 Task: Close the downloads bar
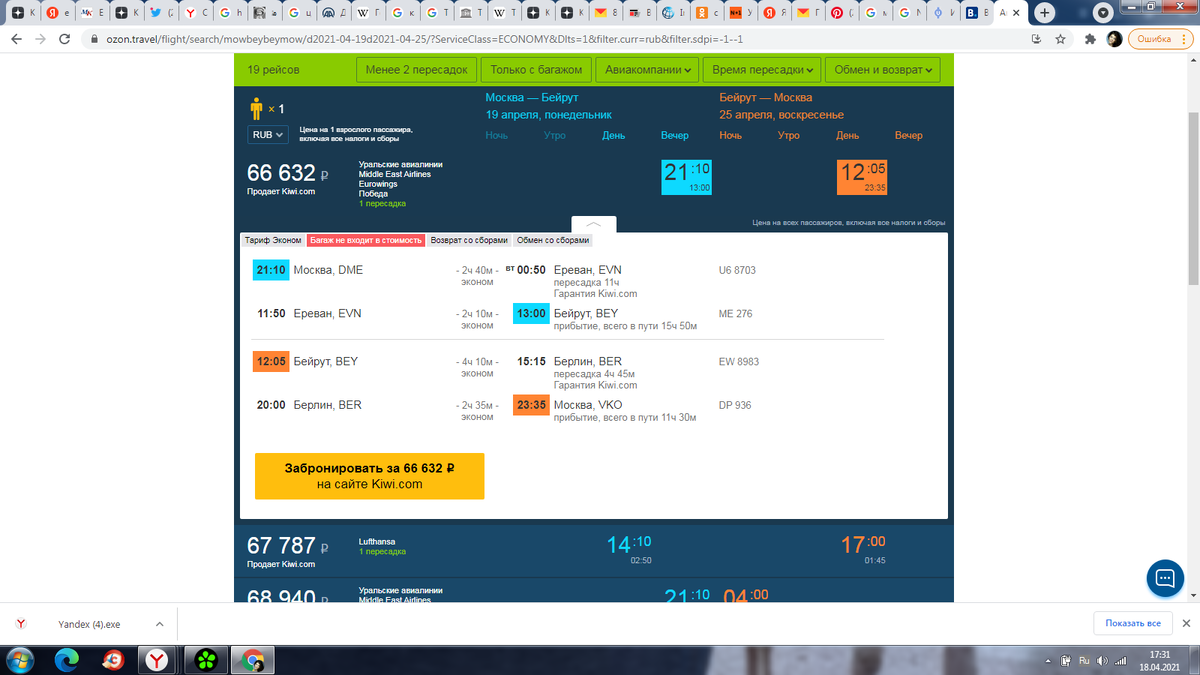[1185, 623]
